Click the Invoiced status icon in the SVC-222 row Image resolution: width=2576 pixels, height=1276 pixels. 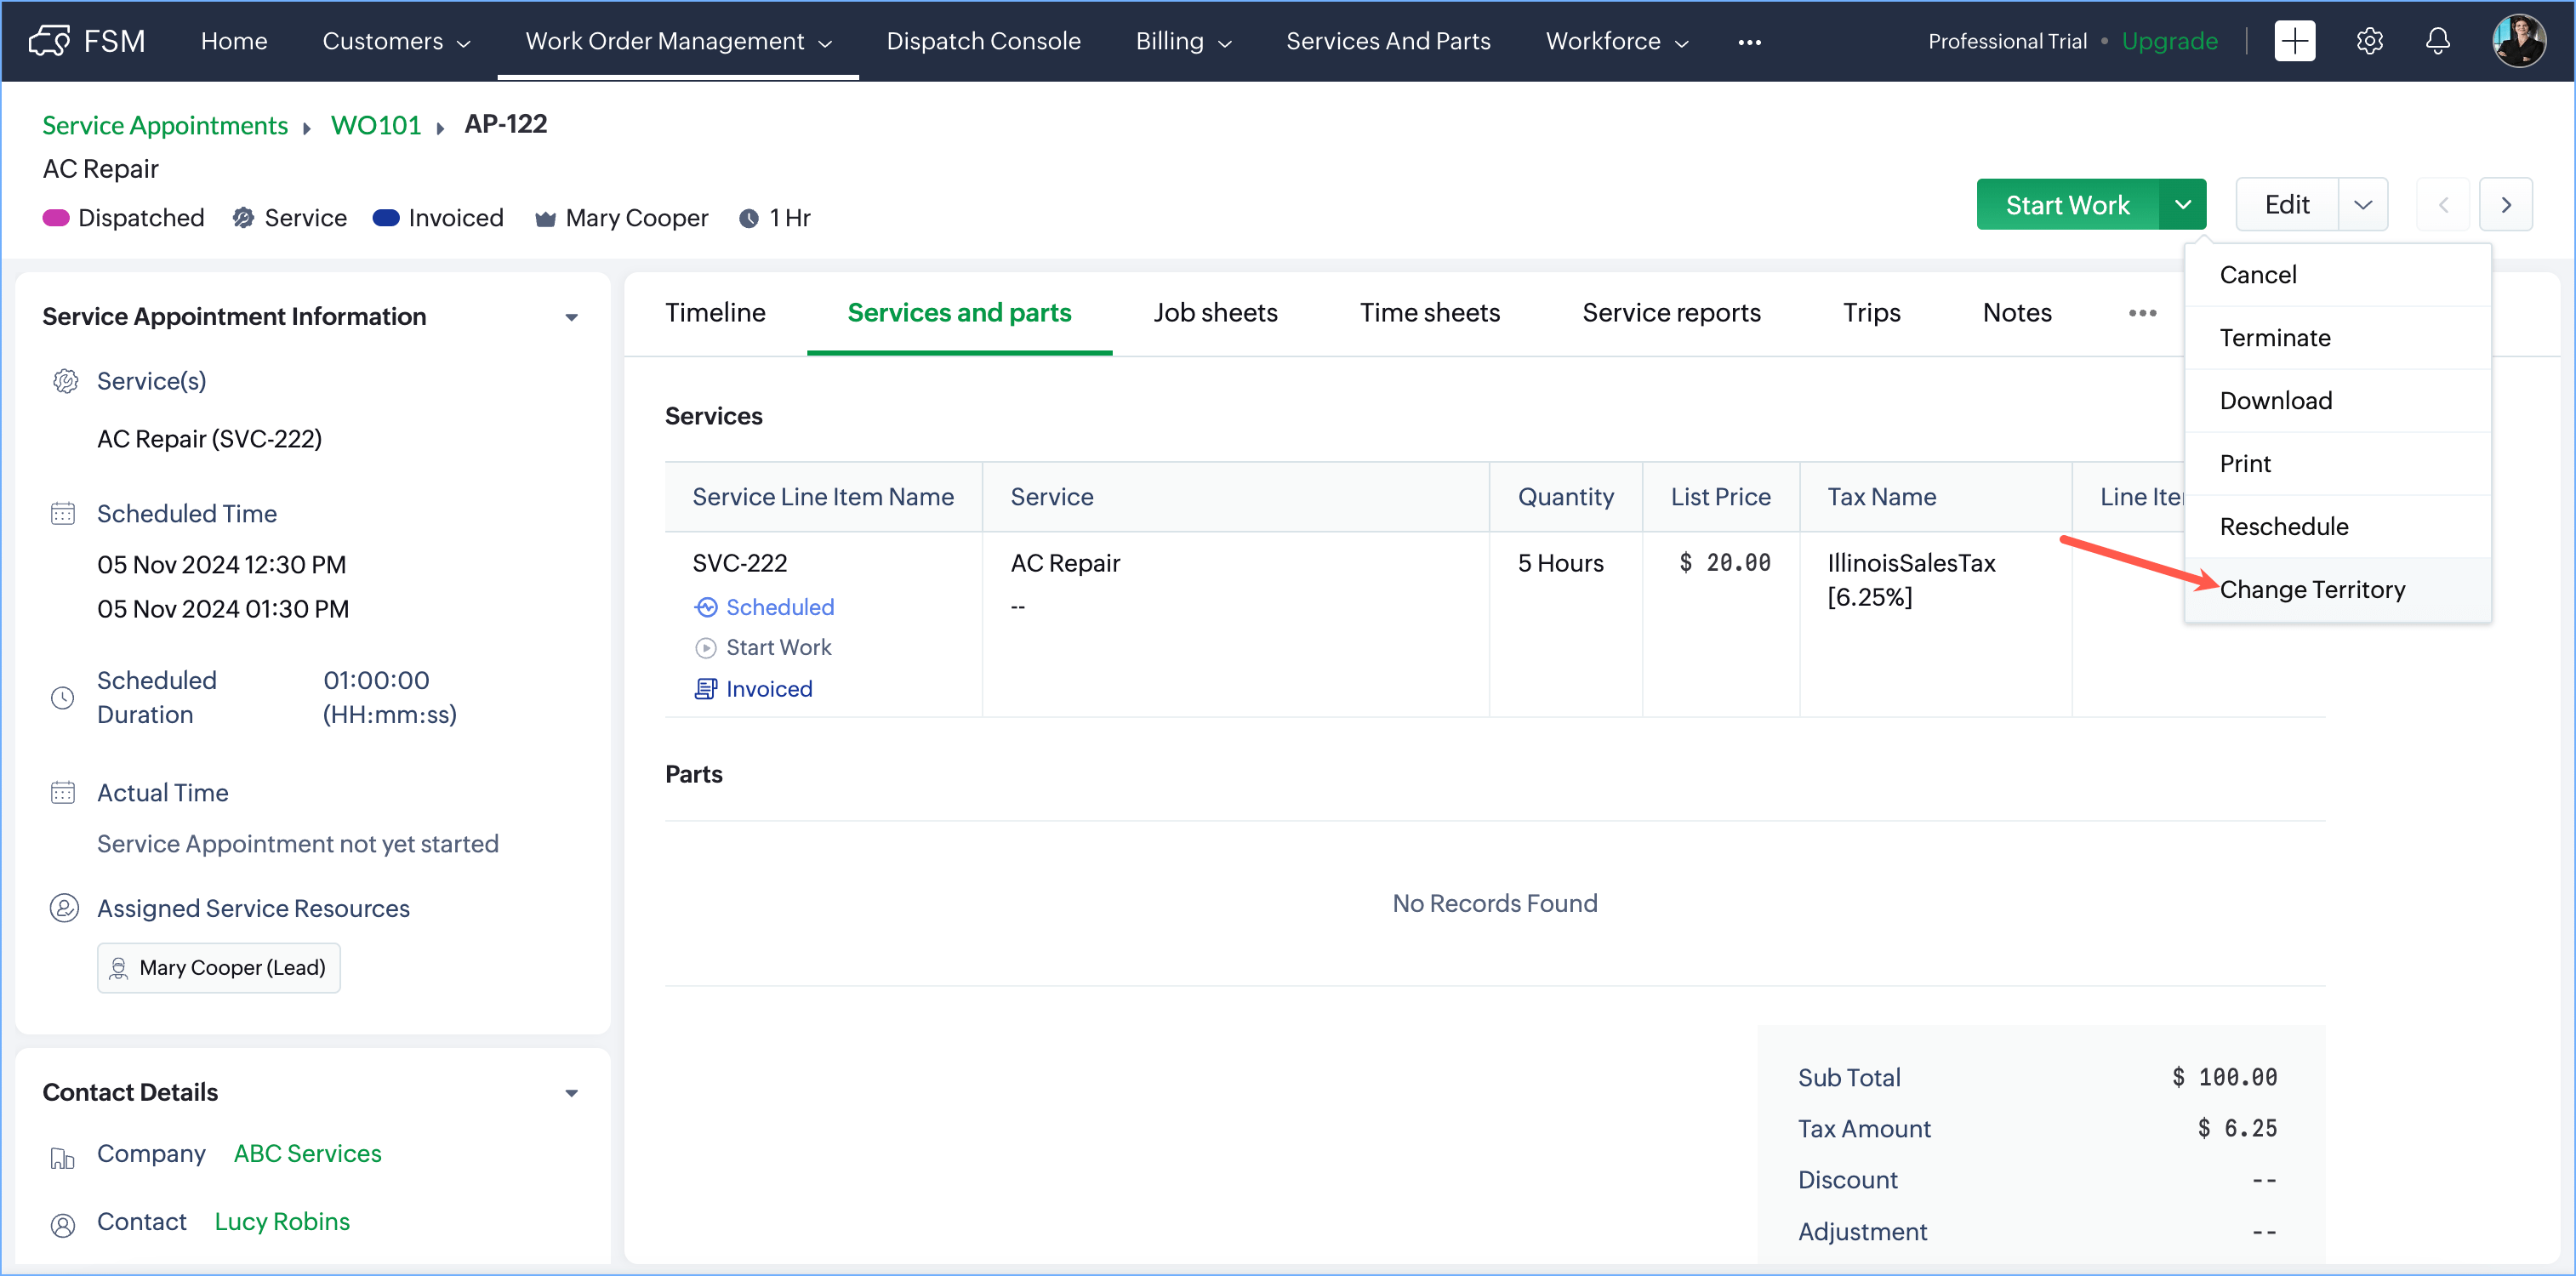point(706,689)
